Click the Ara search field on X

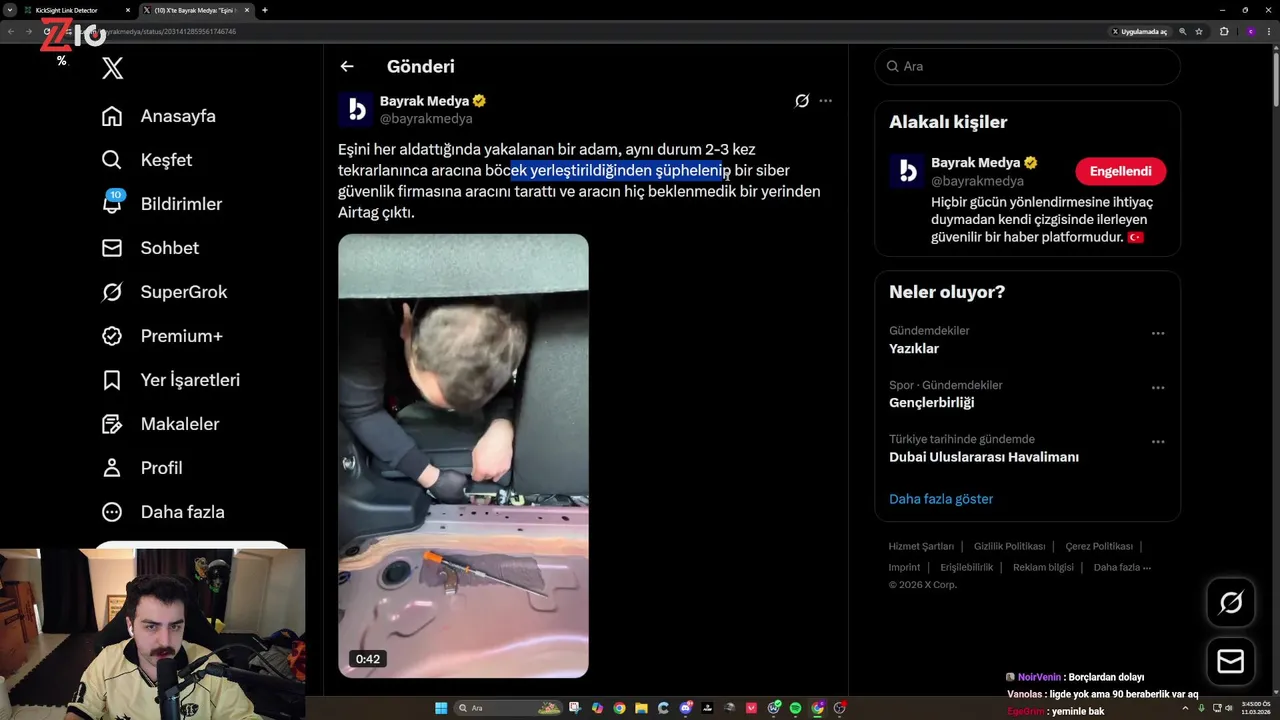pyautogui.click(x=1028, y=66)
